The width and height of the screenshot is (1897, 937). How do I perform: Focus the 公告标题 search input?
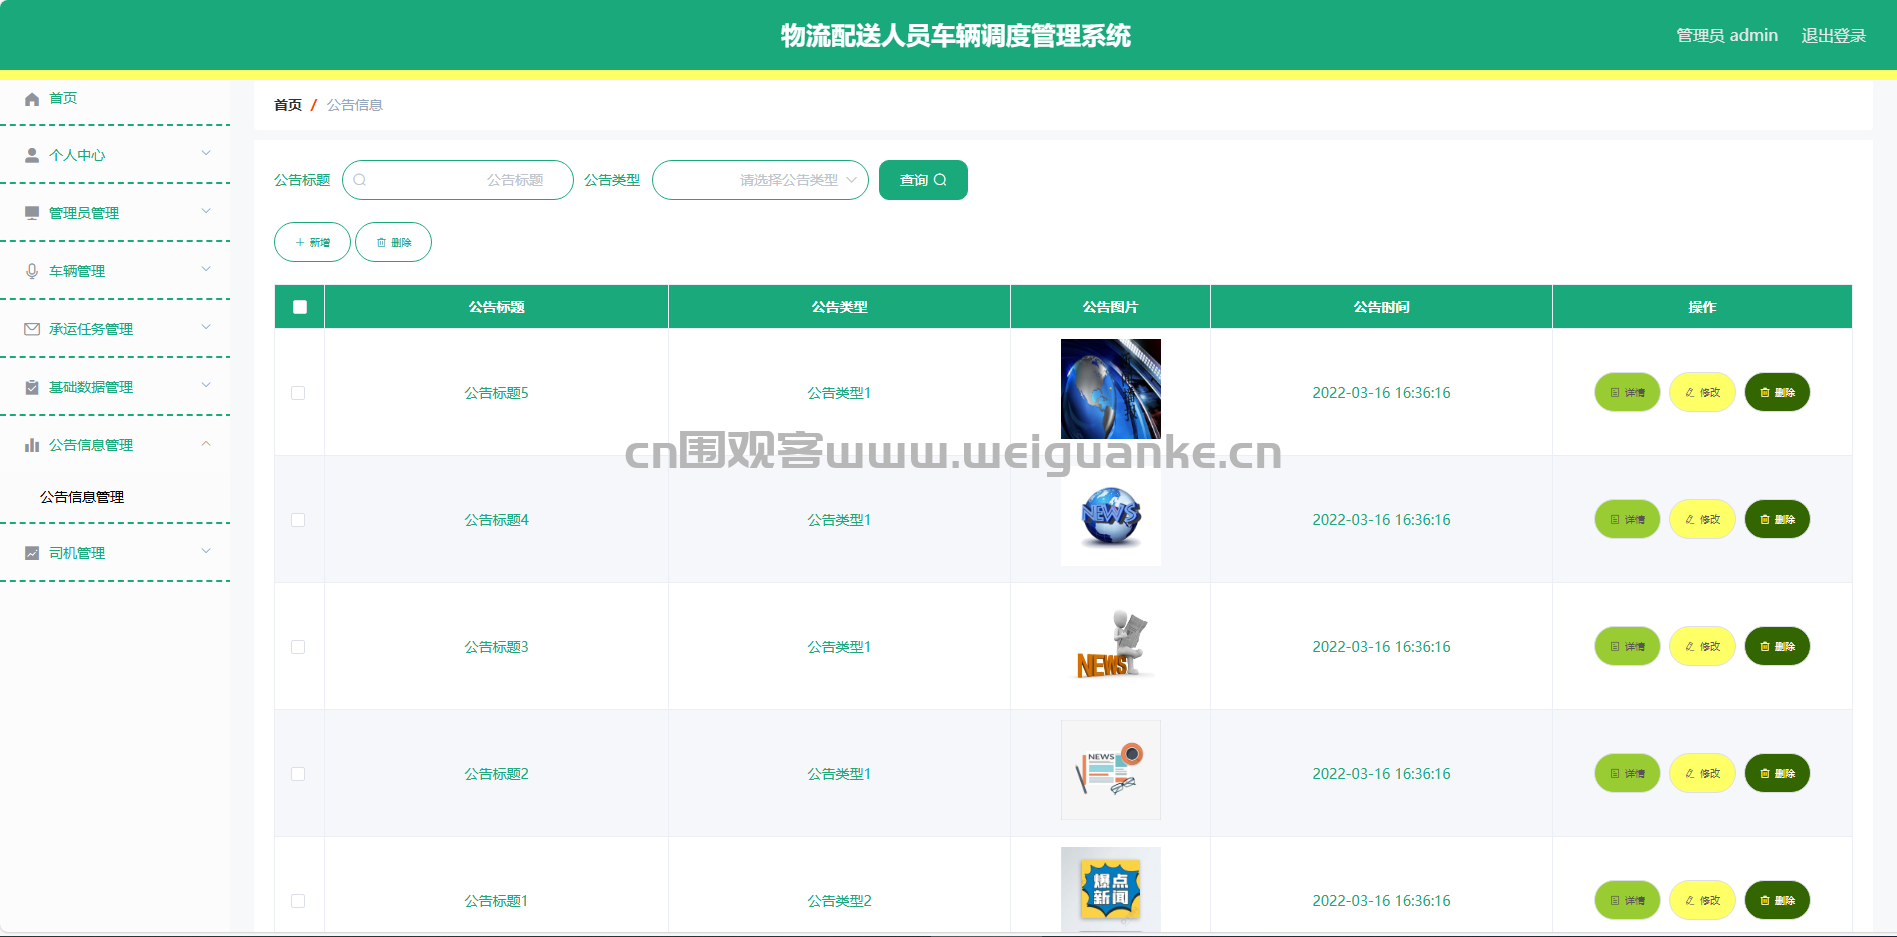click(x=458, y=180)
